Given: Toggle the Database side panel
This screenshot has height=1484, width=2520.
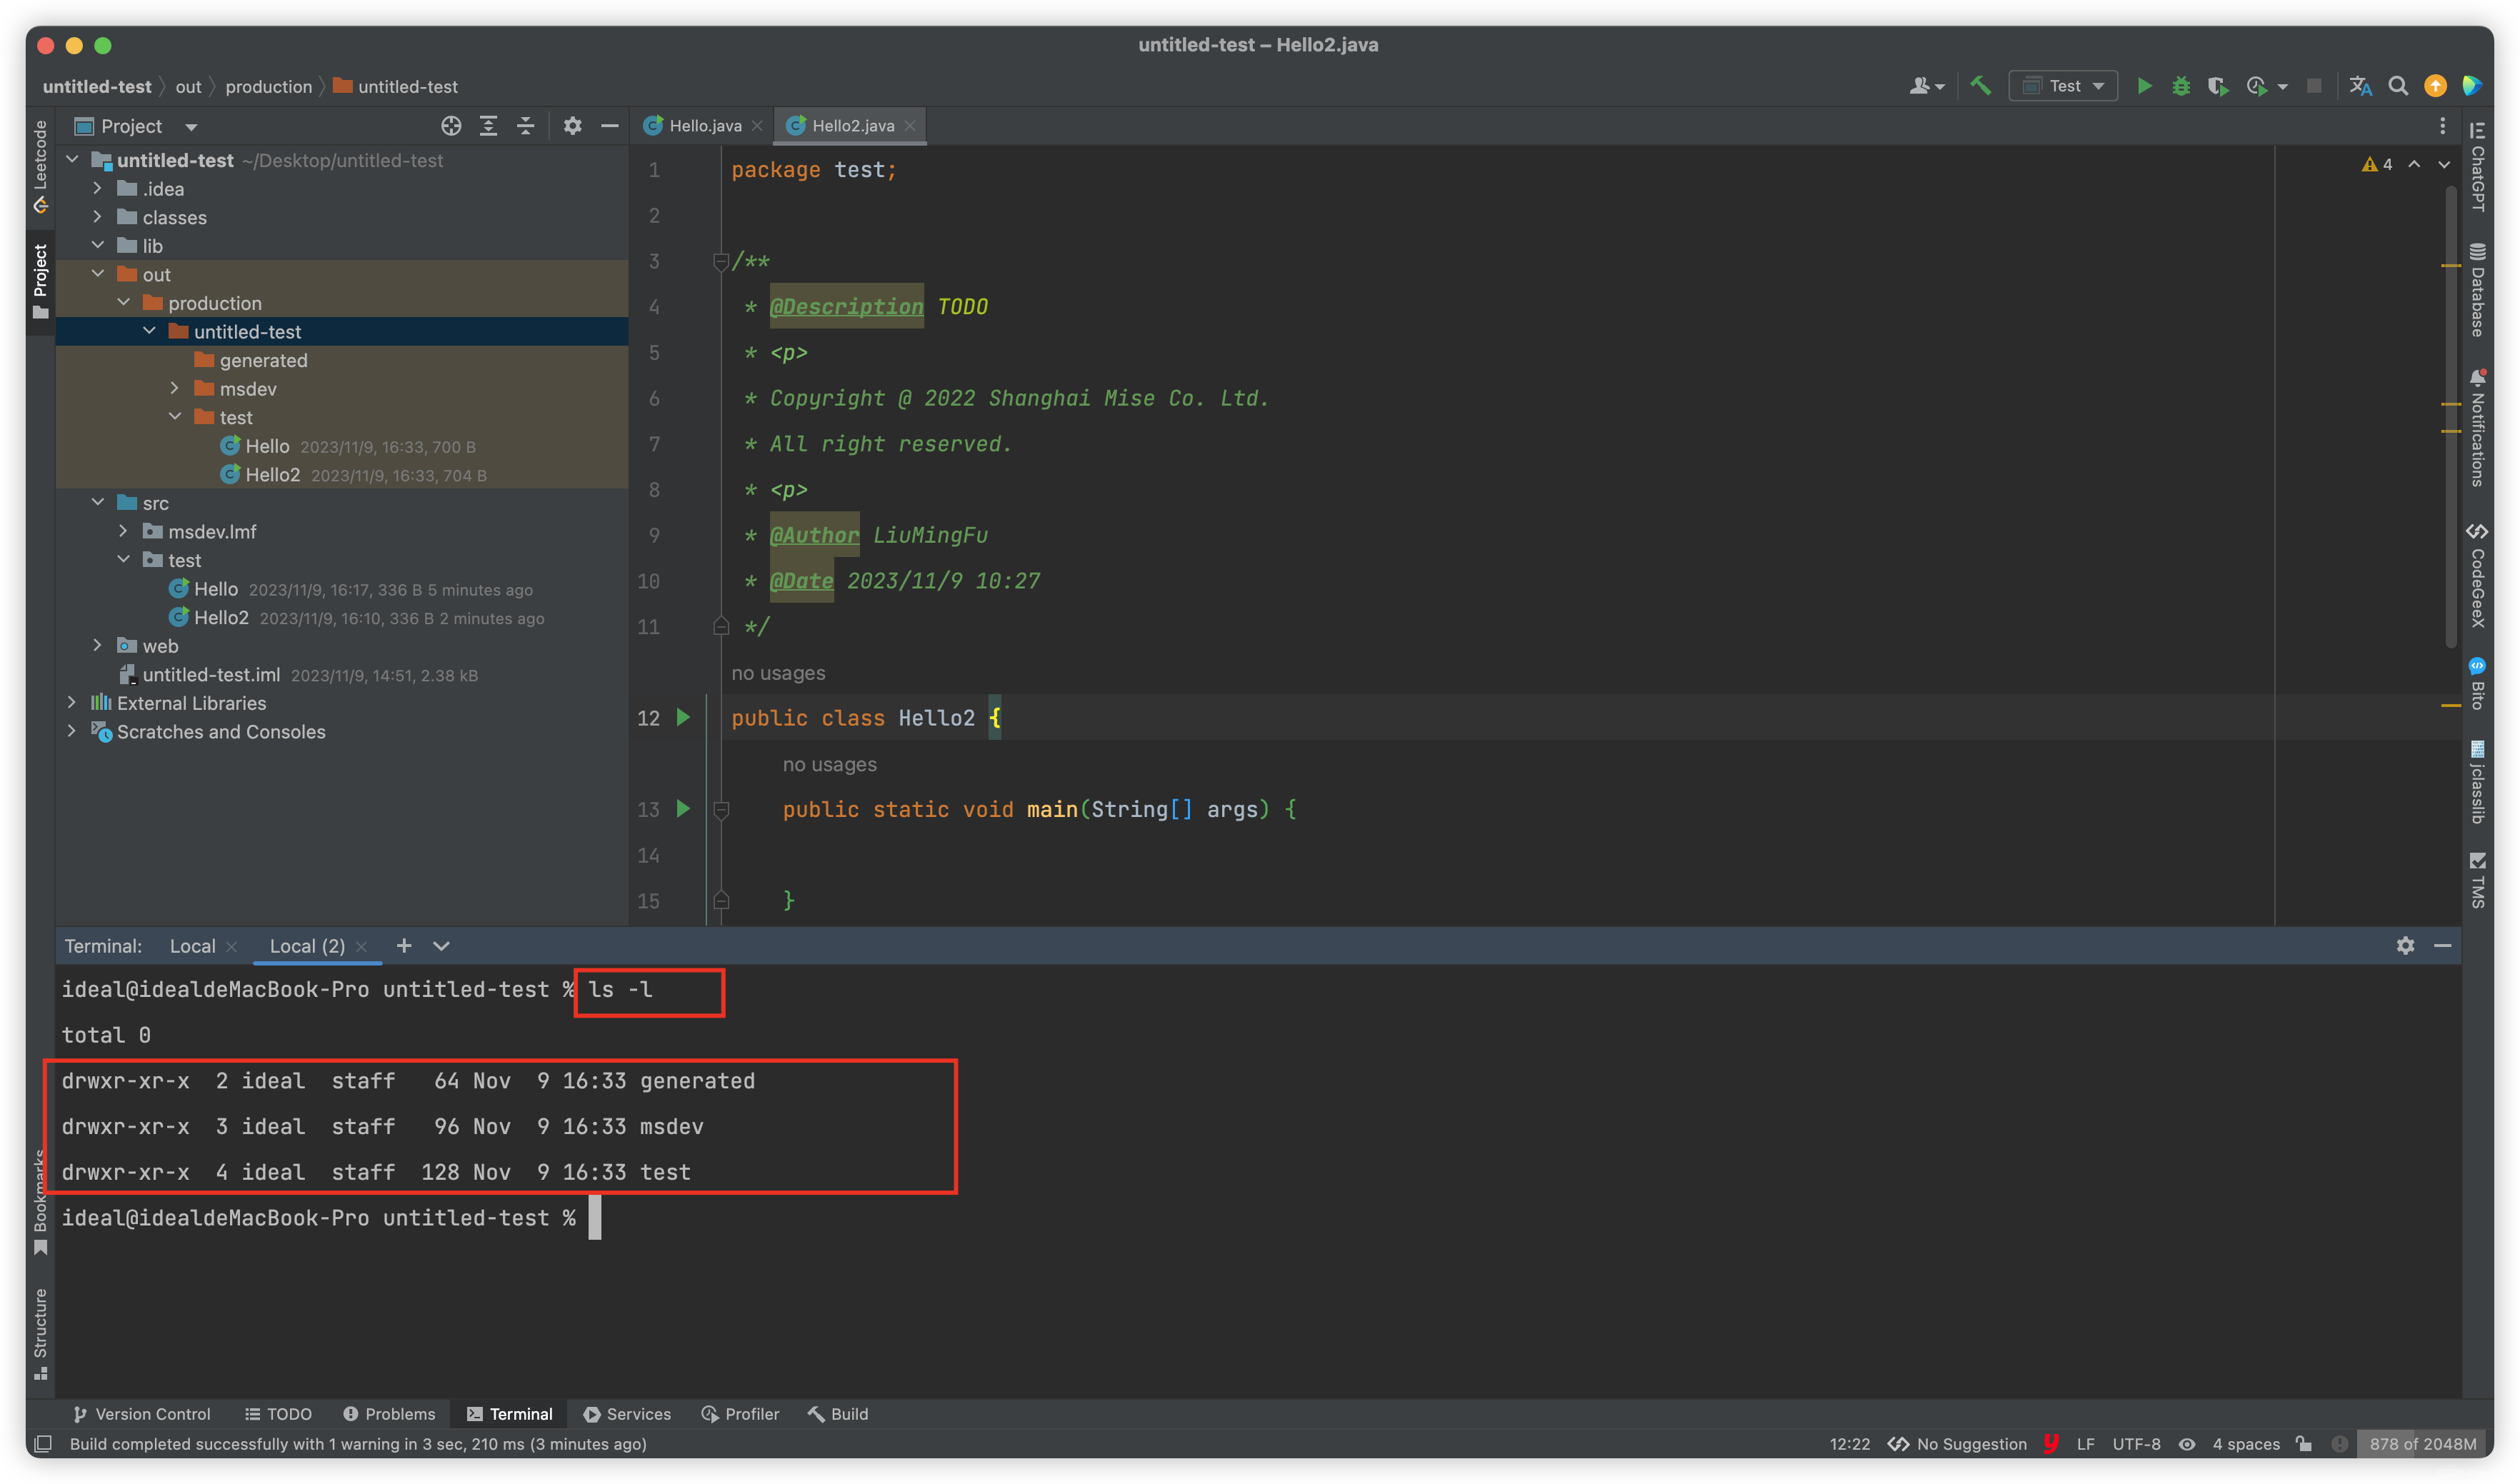Looking at the screenshot, I should click(x=2477, y=290).
